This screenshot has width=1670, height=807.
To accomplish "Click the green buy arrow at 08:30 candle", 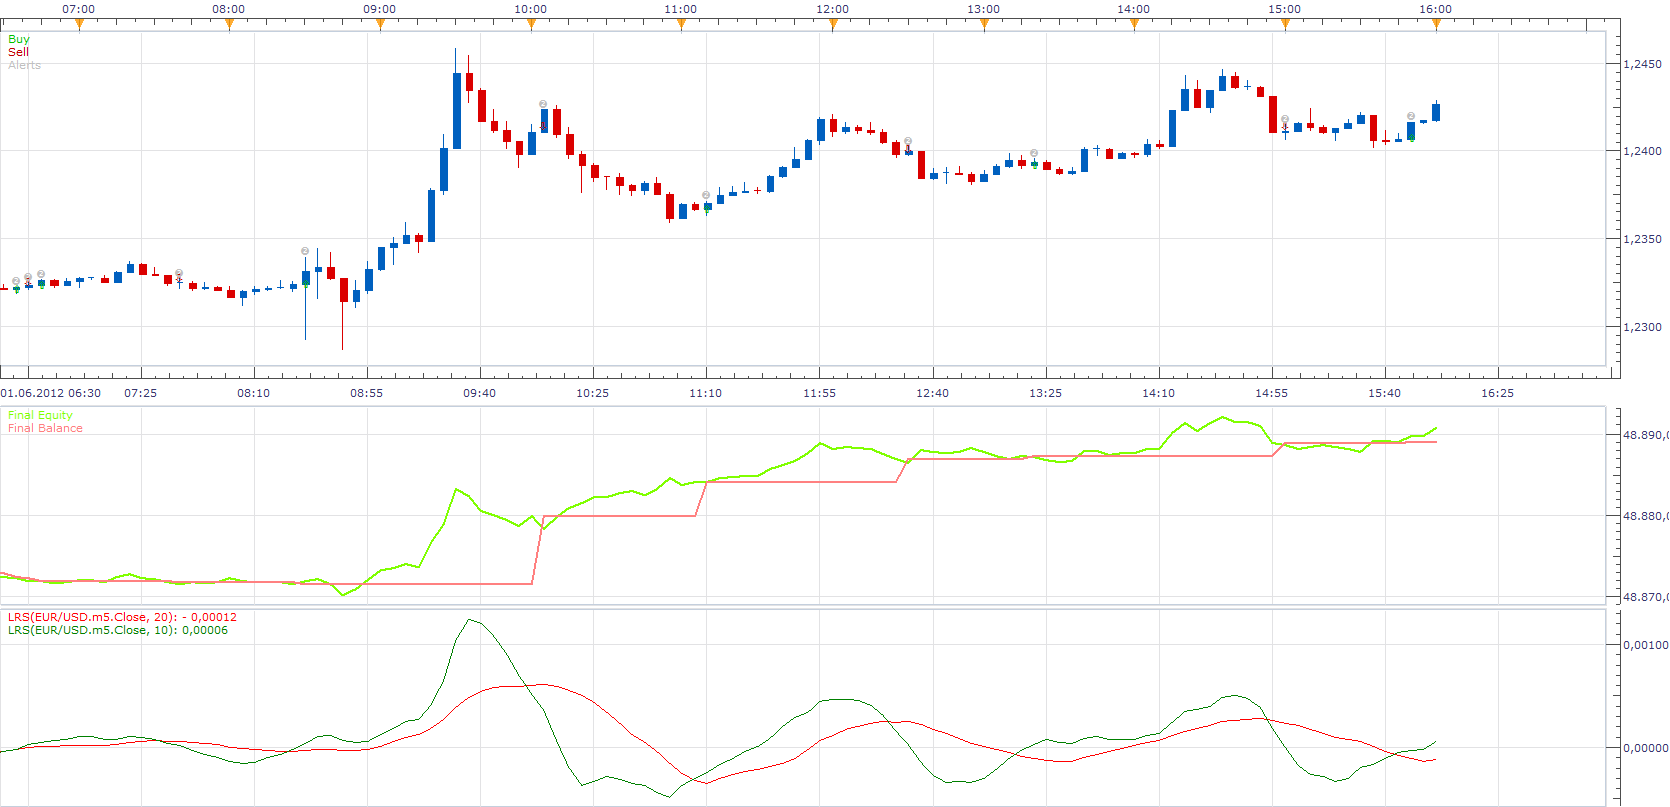I will coord(306,286).
